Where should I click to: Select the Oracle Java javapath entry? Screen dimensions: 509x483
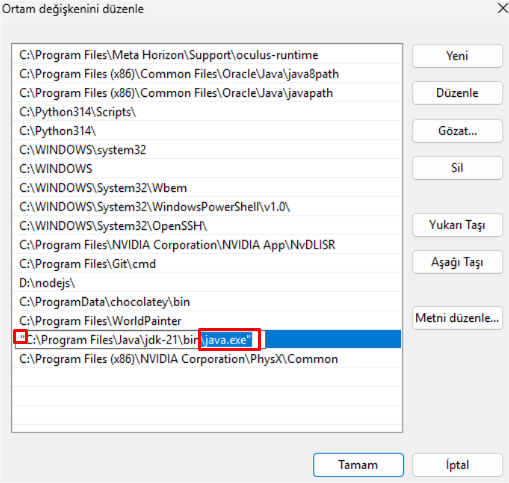[x=207, y=93]
